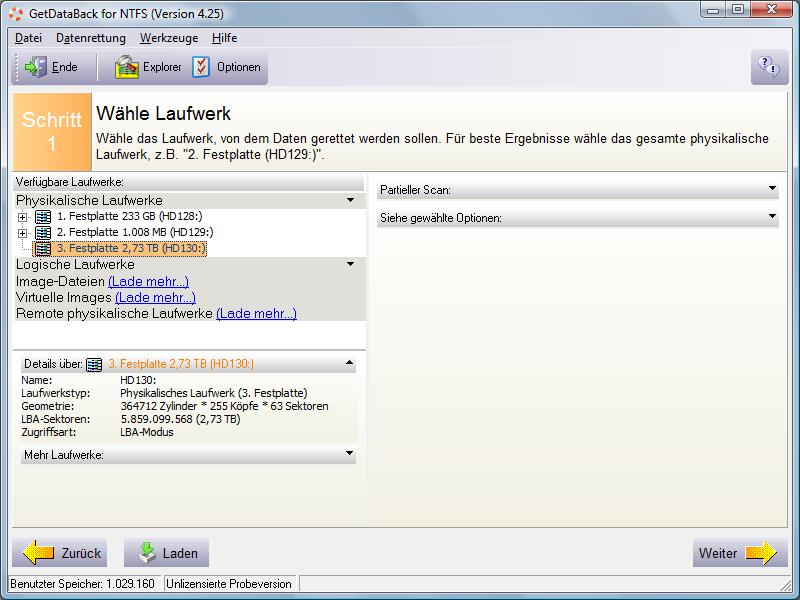Open the Datenrettung menu
This screenshot has height=600, width=800.
coord(91,38)
